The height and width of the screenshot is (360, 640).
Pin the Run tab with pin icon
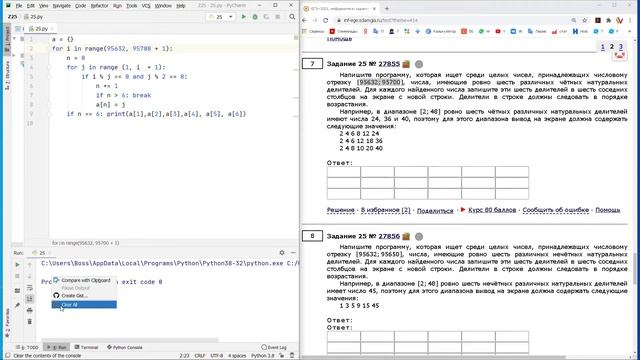(x=17, y=305)
